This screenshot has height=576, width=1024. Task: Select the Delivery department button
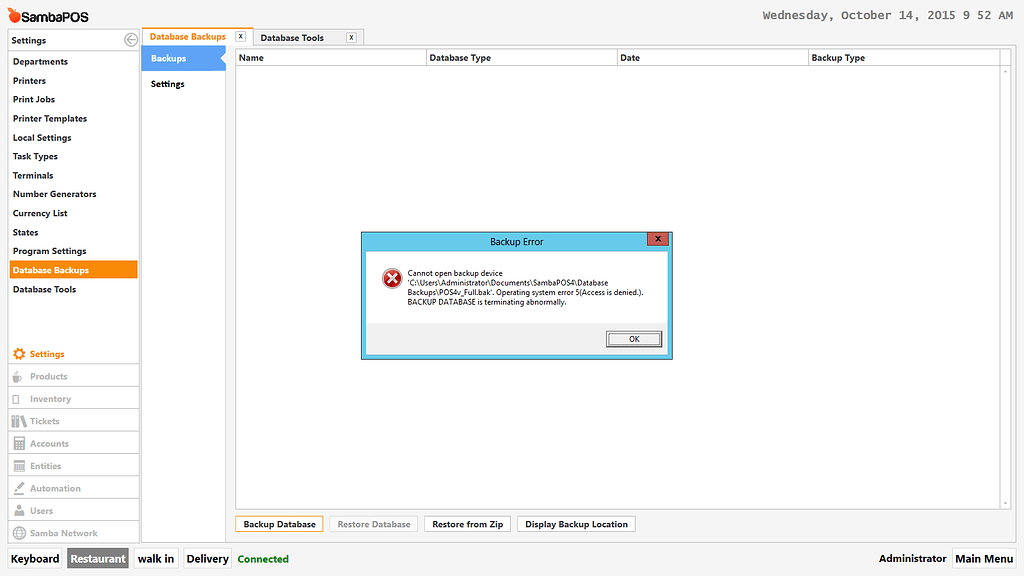click(x=208, y=559)
